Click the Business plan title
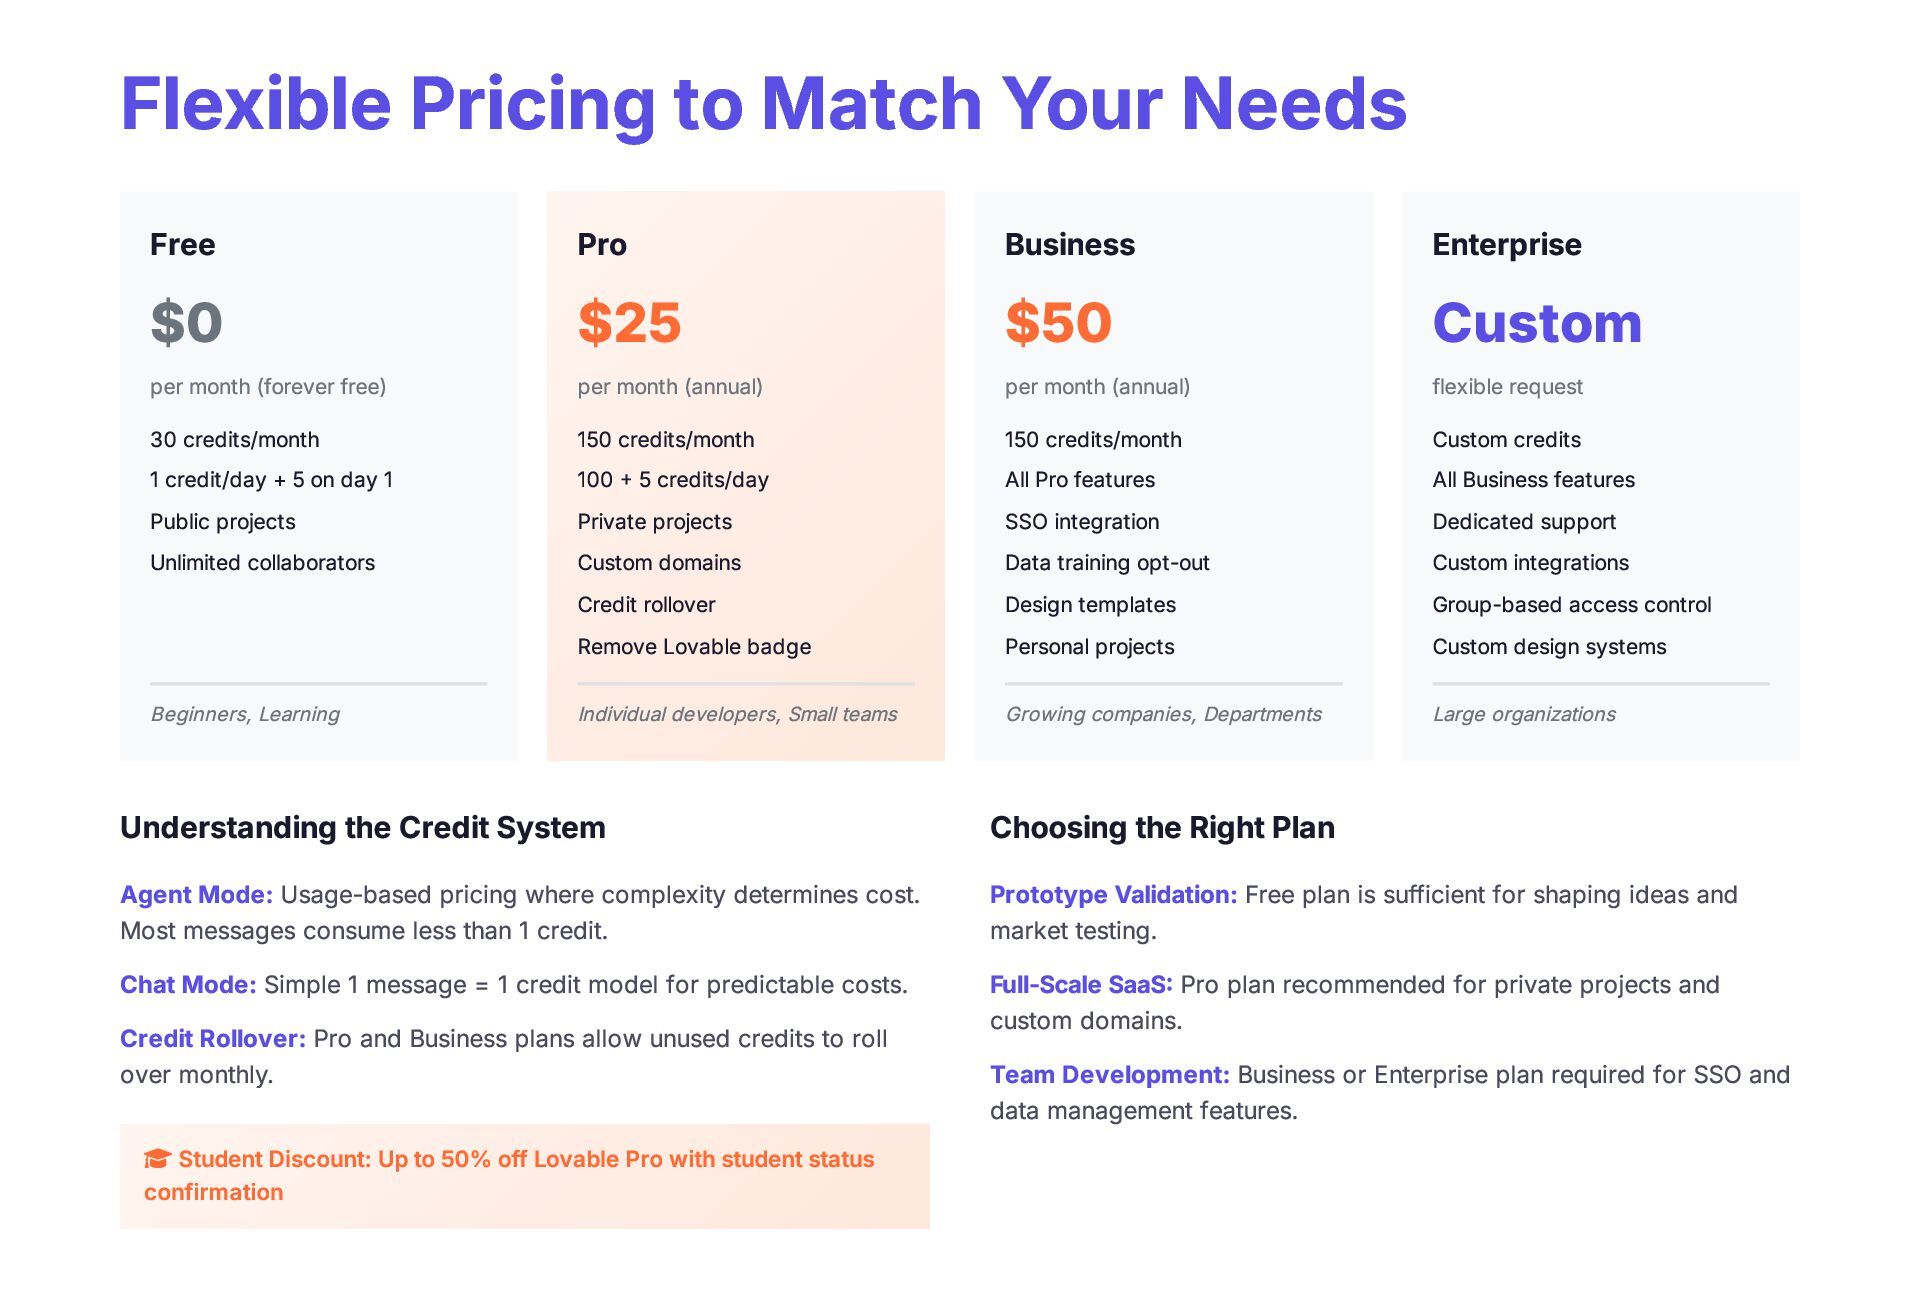This screenshot has width=1920, height=1290. coord(1069,245)
